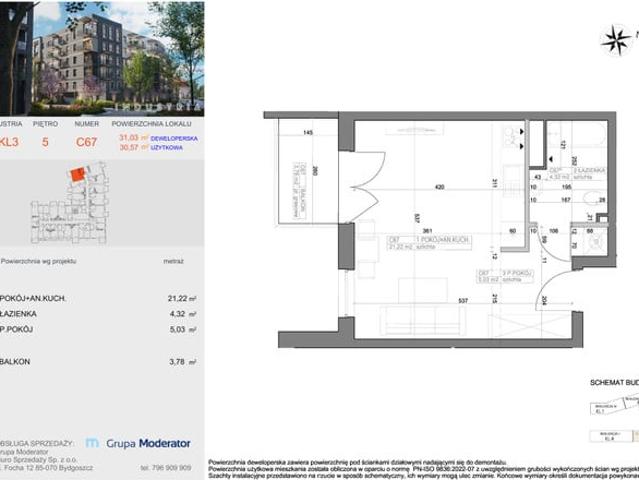Click the 3,78 m² balcony value

pos(183,361)
